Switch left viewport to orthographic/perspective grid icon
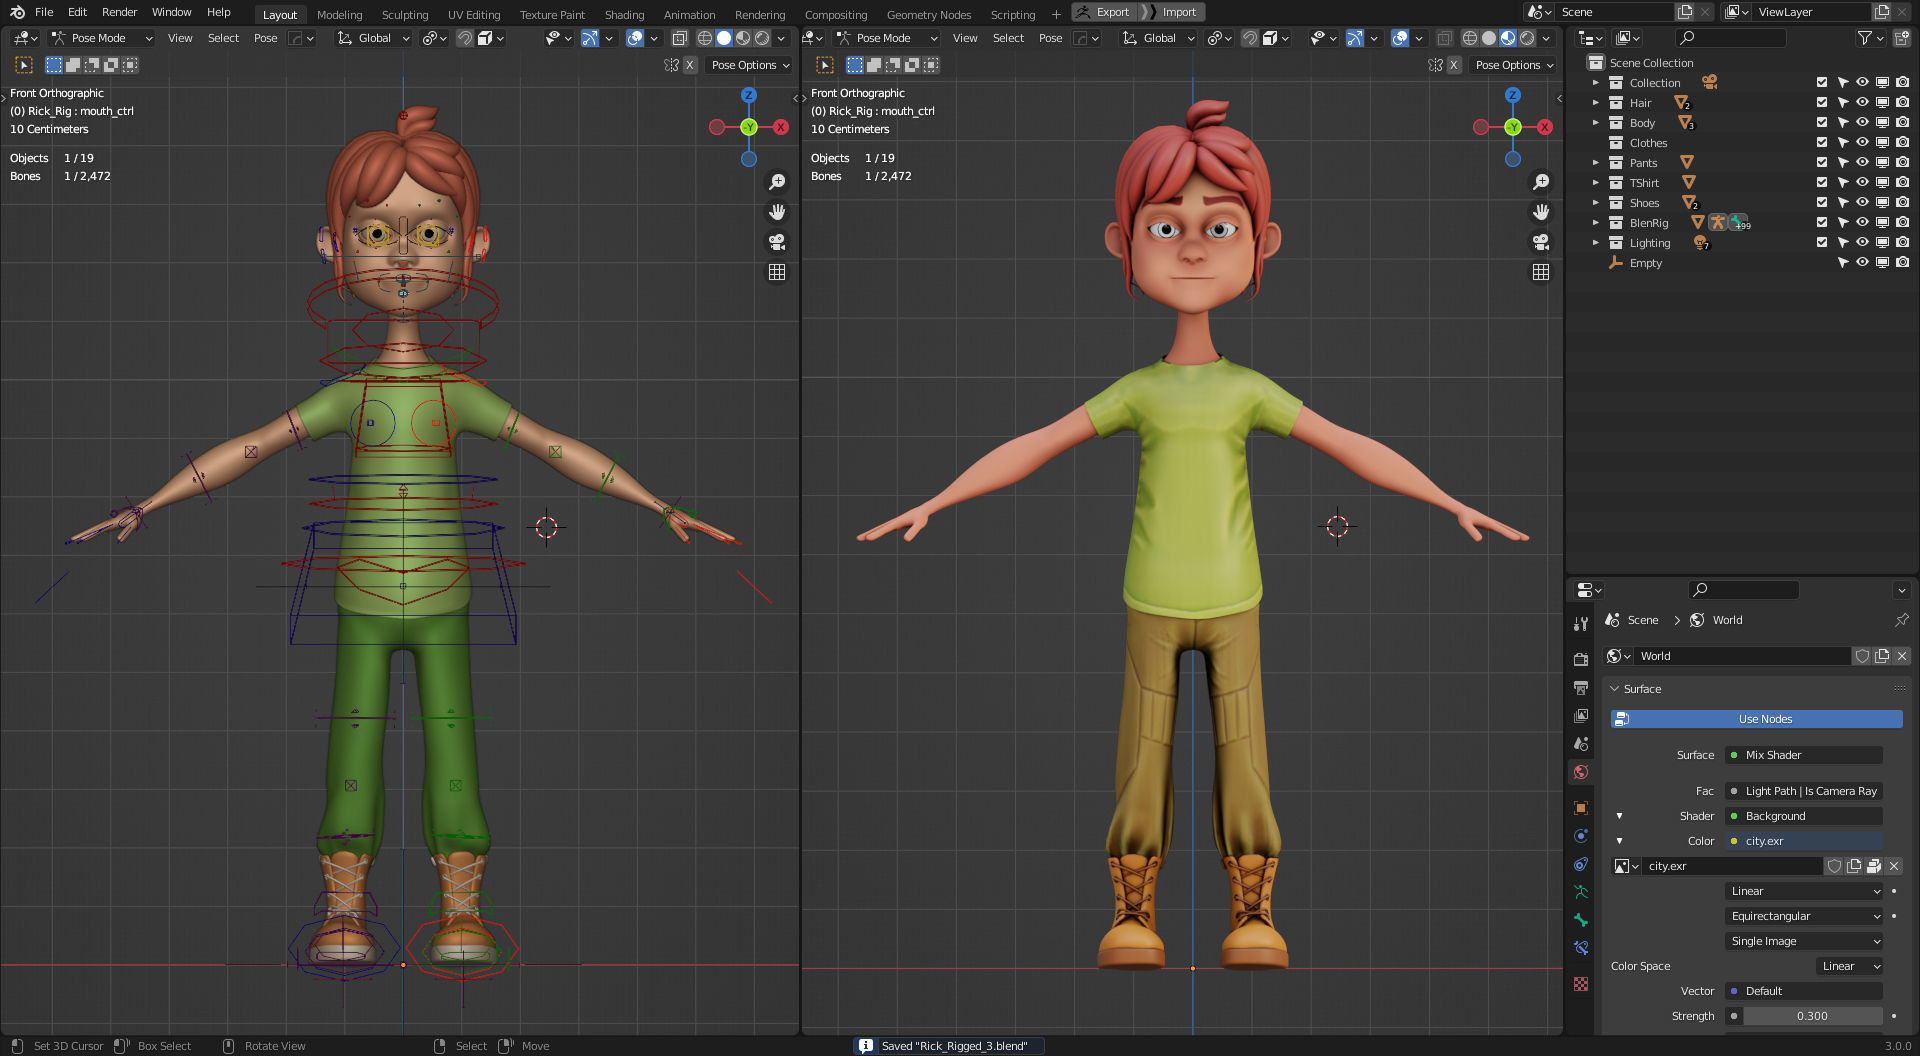Screen dimensions: 1920x1056 777,272
